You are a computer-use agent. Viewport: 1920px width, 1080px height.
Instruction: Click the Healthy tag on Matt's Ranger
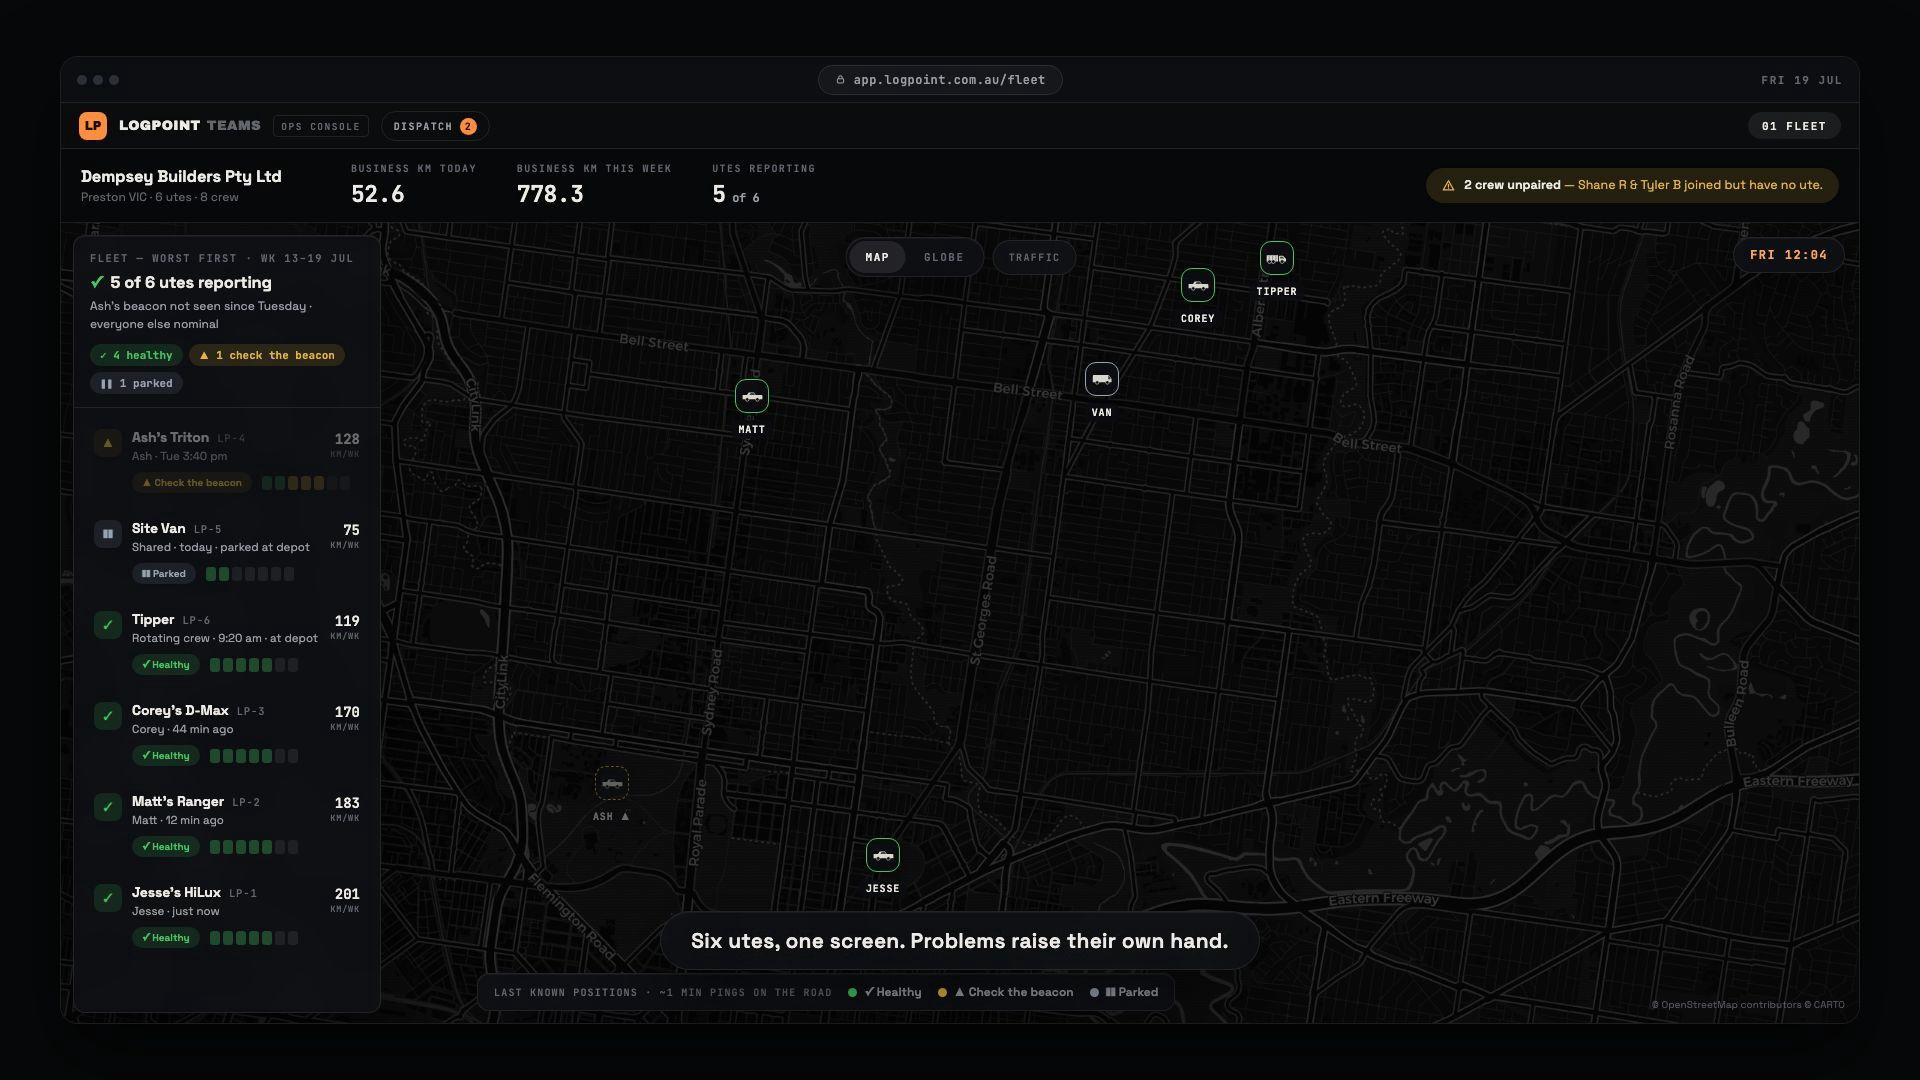point(166,847)
